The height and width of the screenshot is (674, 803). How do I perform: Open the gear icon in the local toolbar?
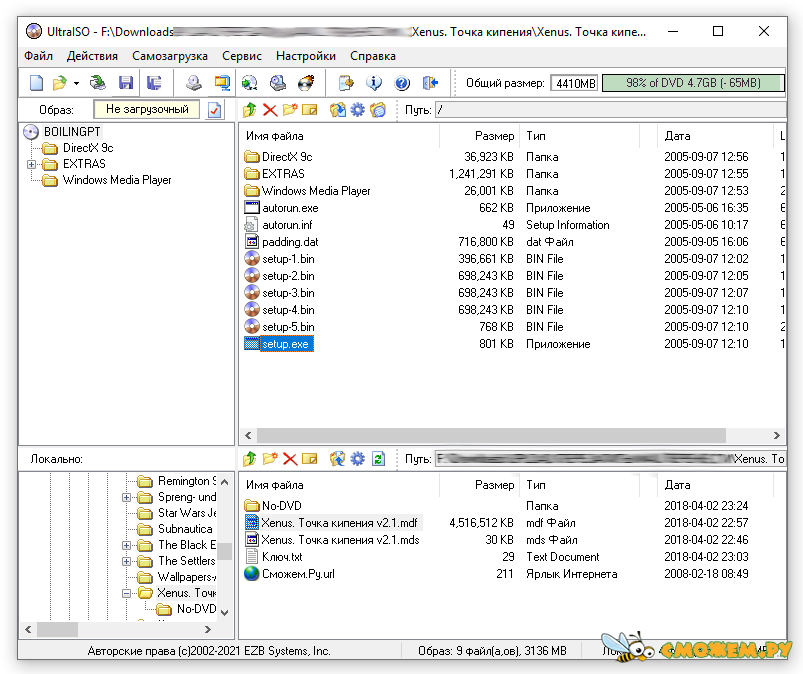357,459
